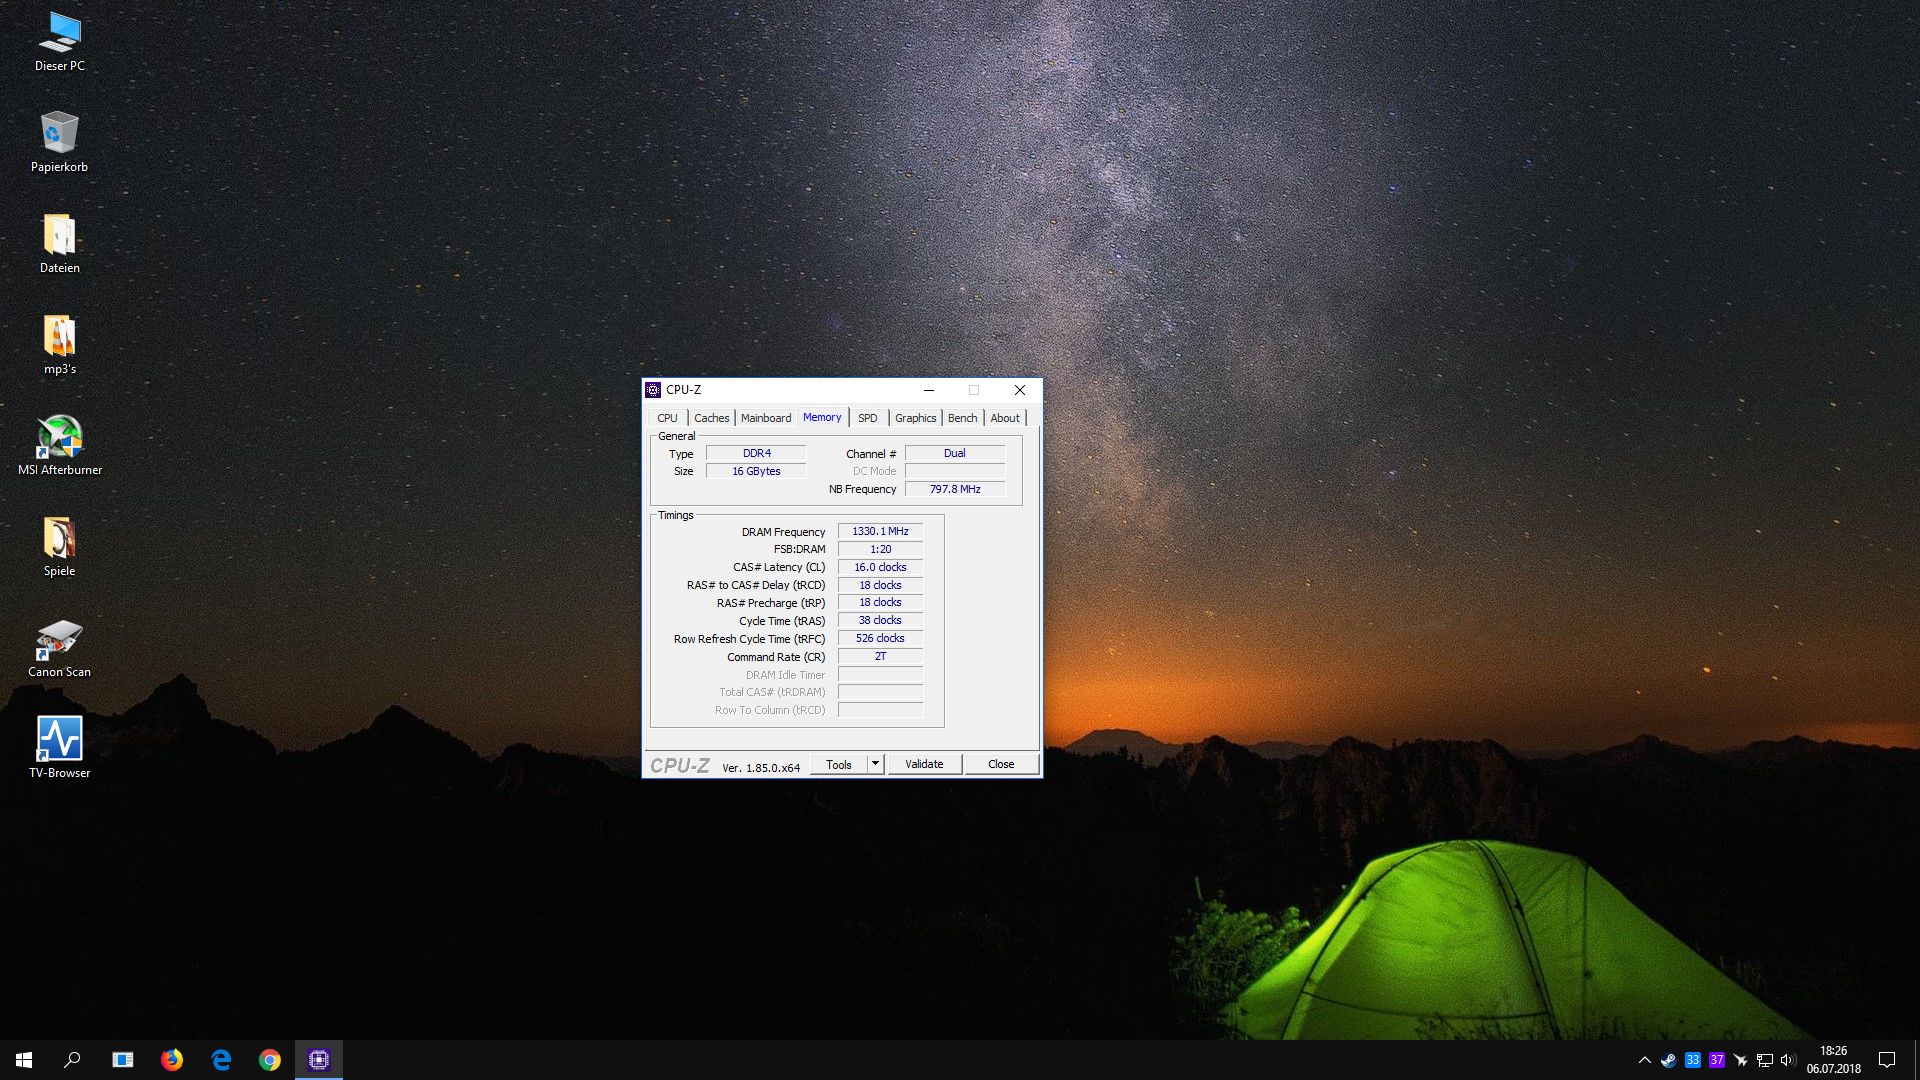
Task: Open the TV-Browser desktop icon
Action: coord(60,740)
